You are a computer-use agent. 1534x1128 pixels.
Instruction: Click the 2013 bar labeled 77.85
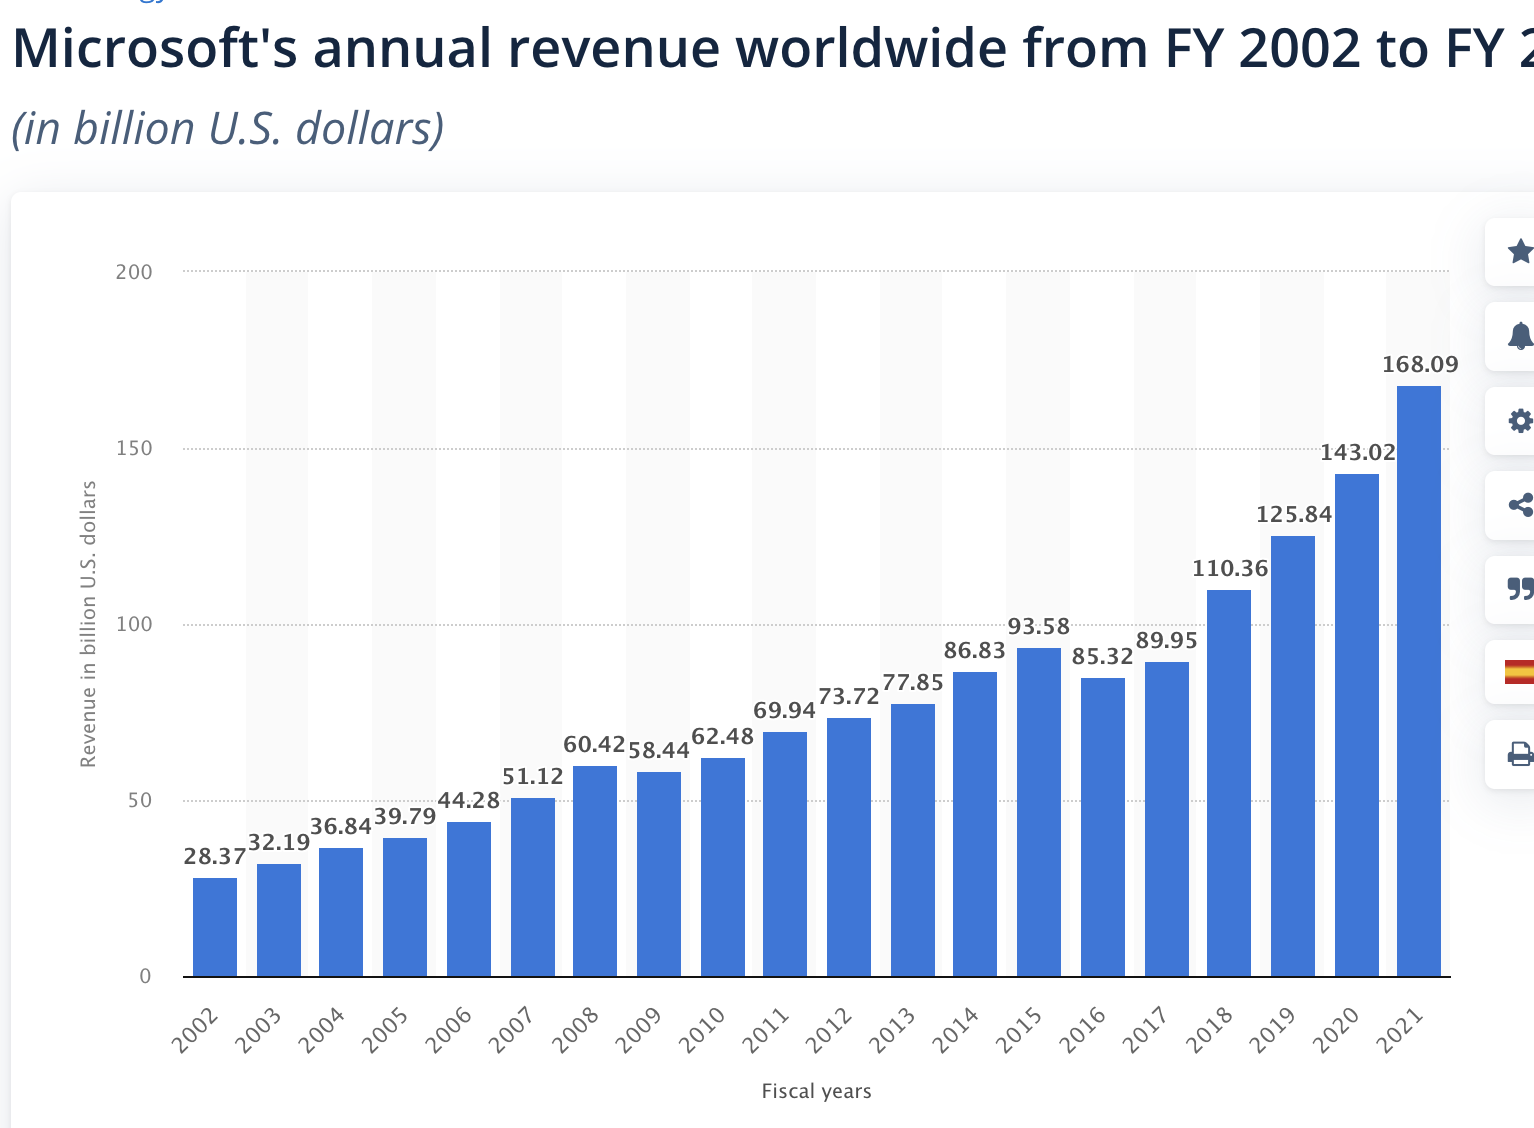pyautogui.click(x=913, y=840)
